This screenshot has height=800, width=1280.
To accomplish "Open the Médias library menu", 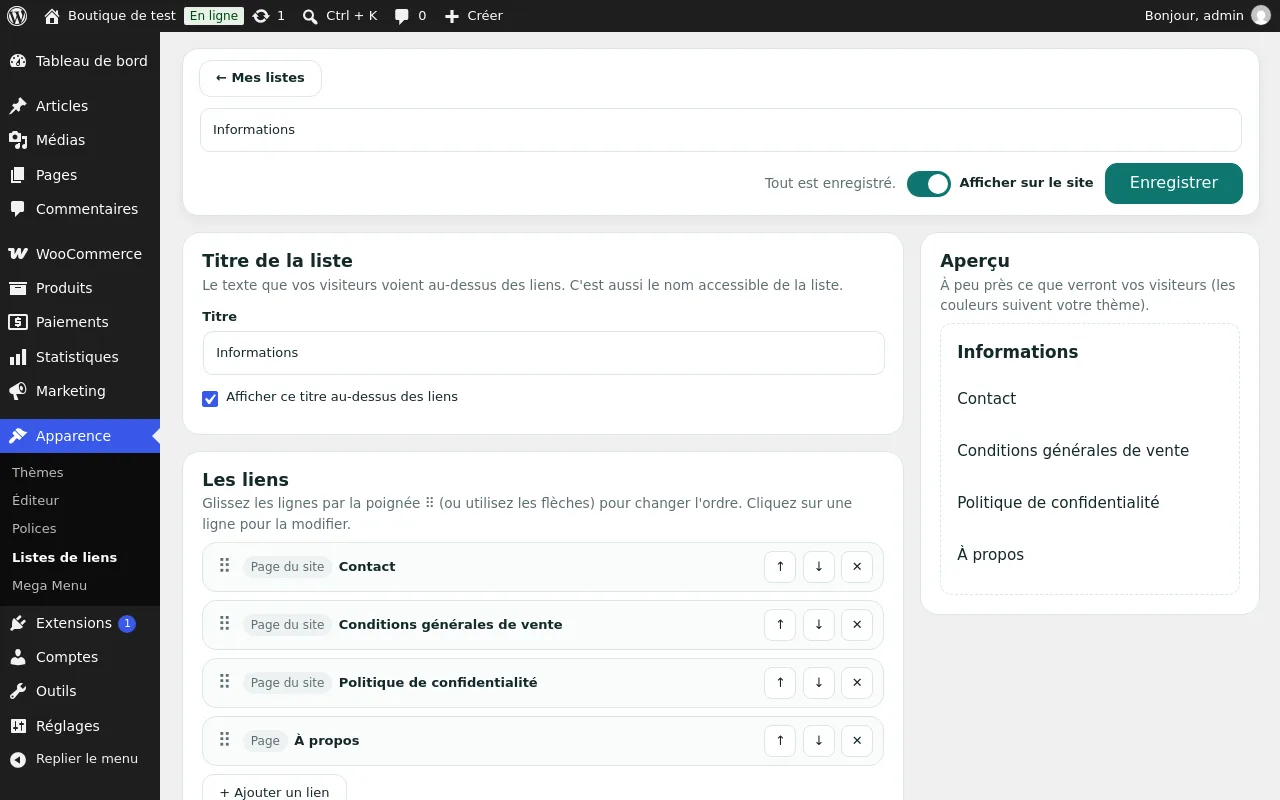I will (x=80, y=140).
